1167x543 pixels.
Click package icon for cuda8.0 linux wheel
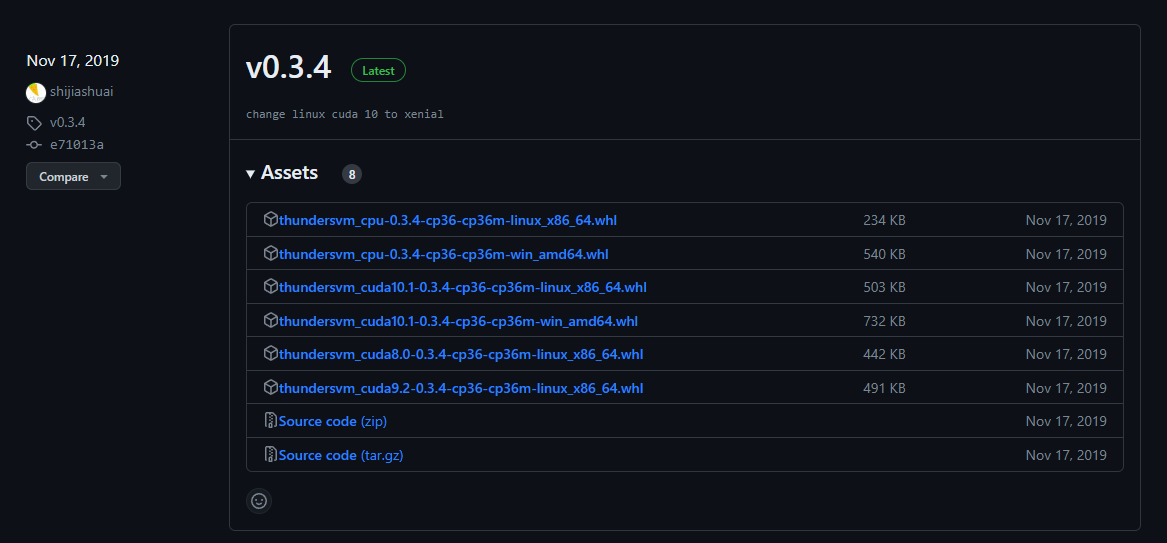coord(271,353)
